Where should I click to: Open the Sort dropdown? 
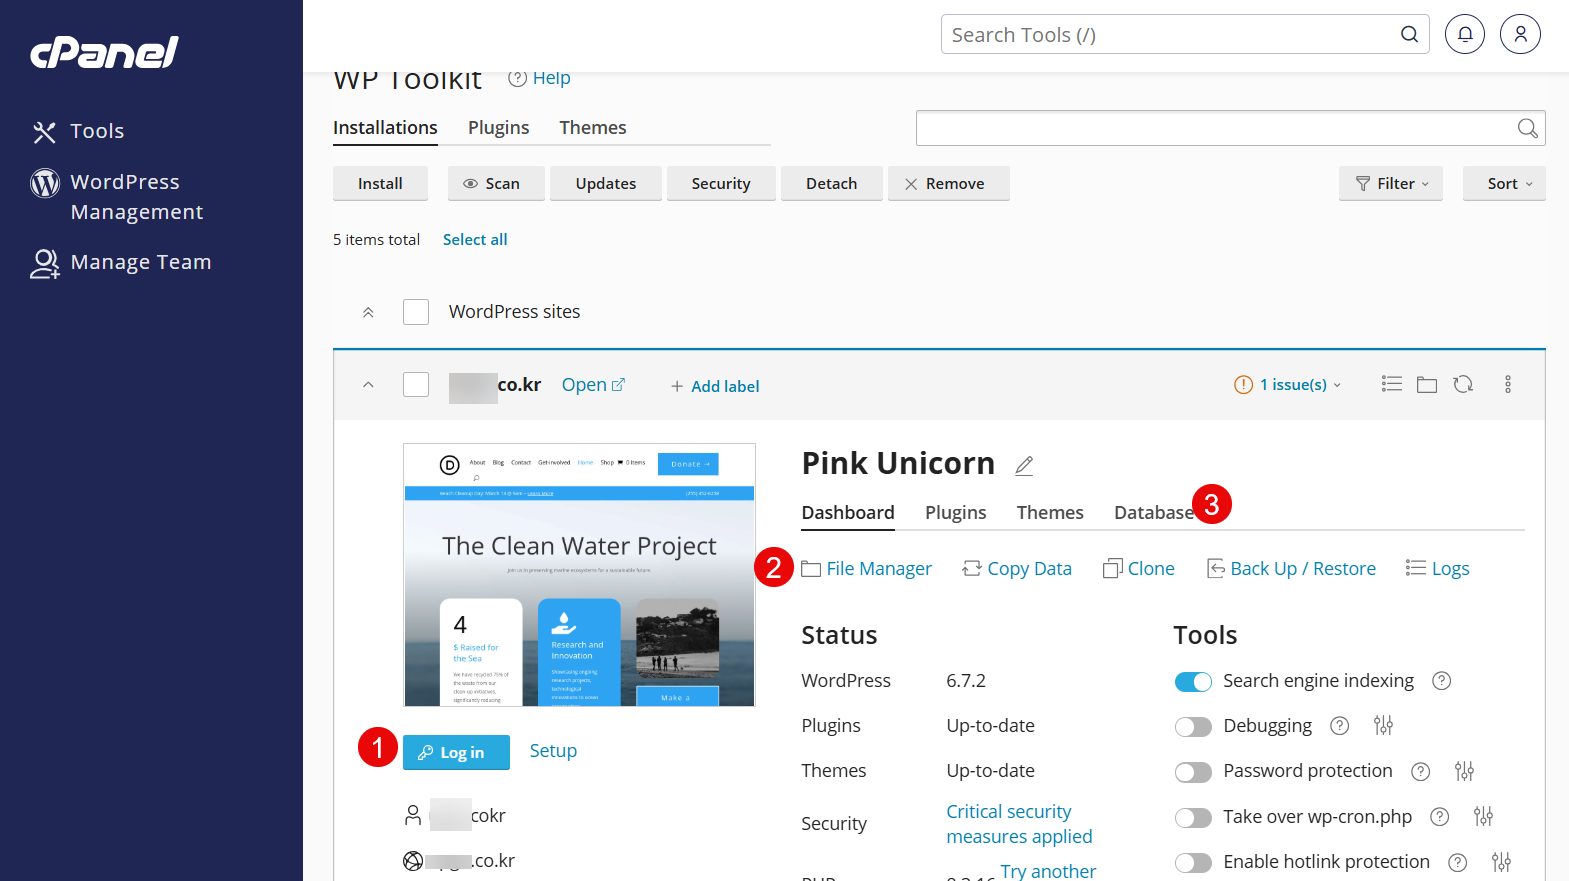(x=1504, y=184)
